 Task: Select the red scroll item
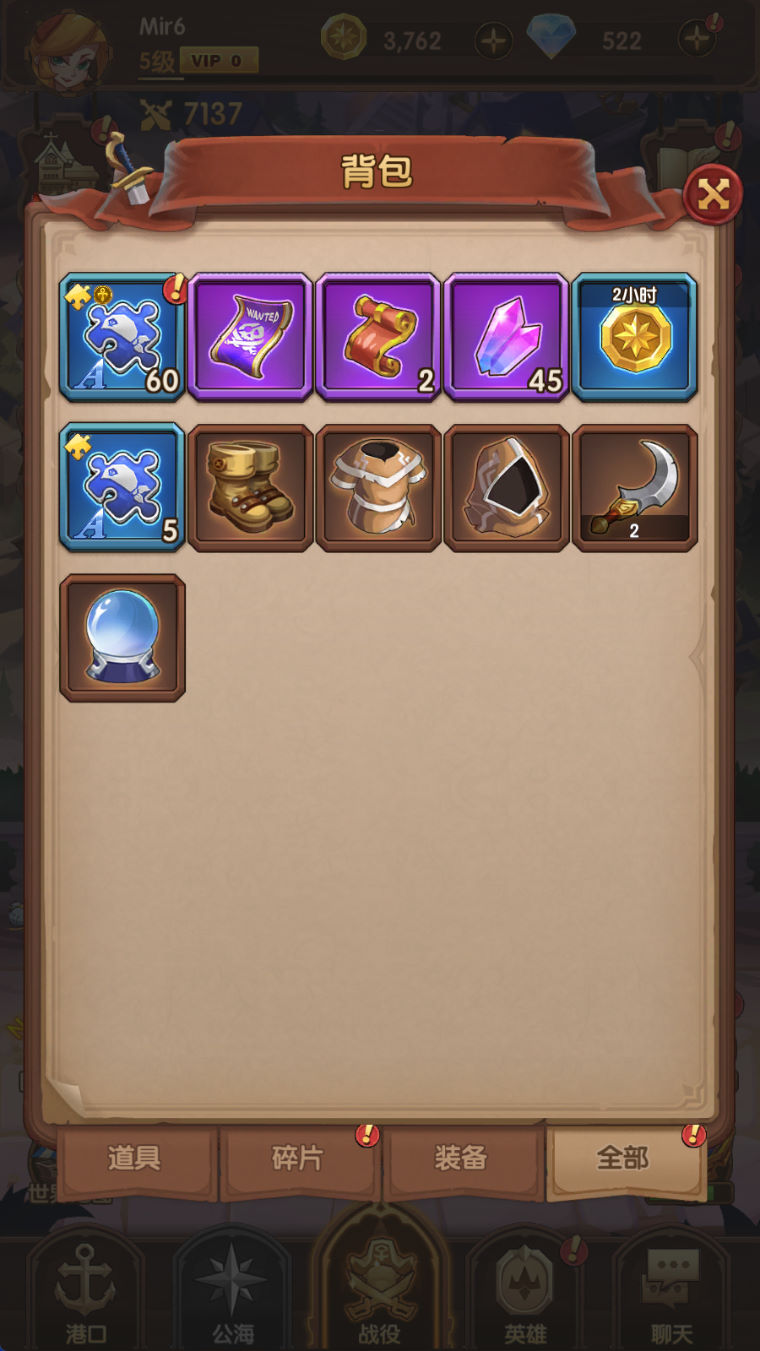coord(379,337)
